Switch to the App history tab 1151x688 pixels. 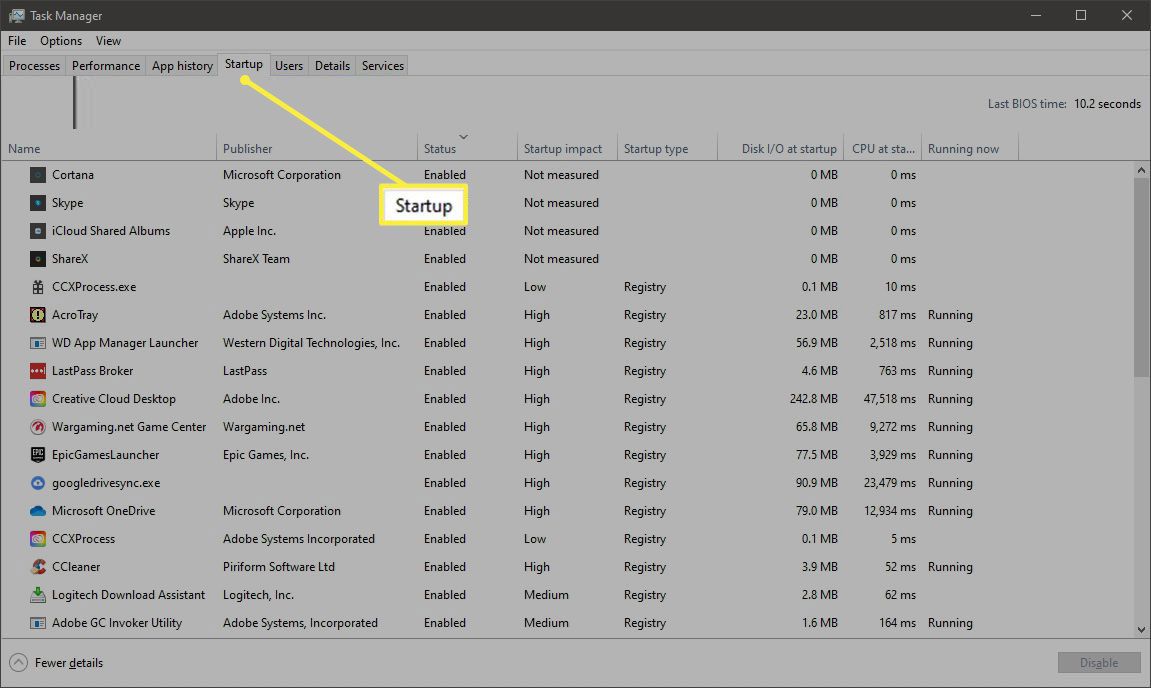pos(182,65)
